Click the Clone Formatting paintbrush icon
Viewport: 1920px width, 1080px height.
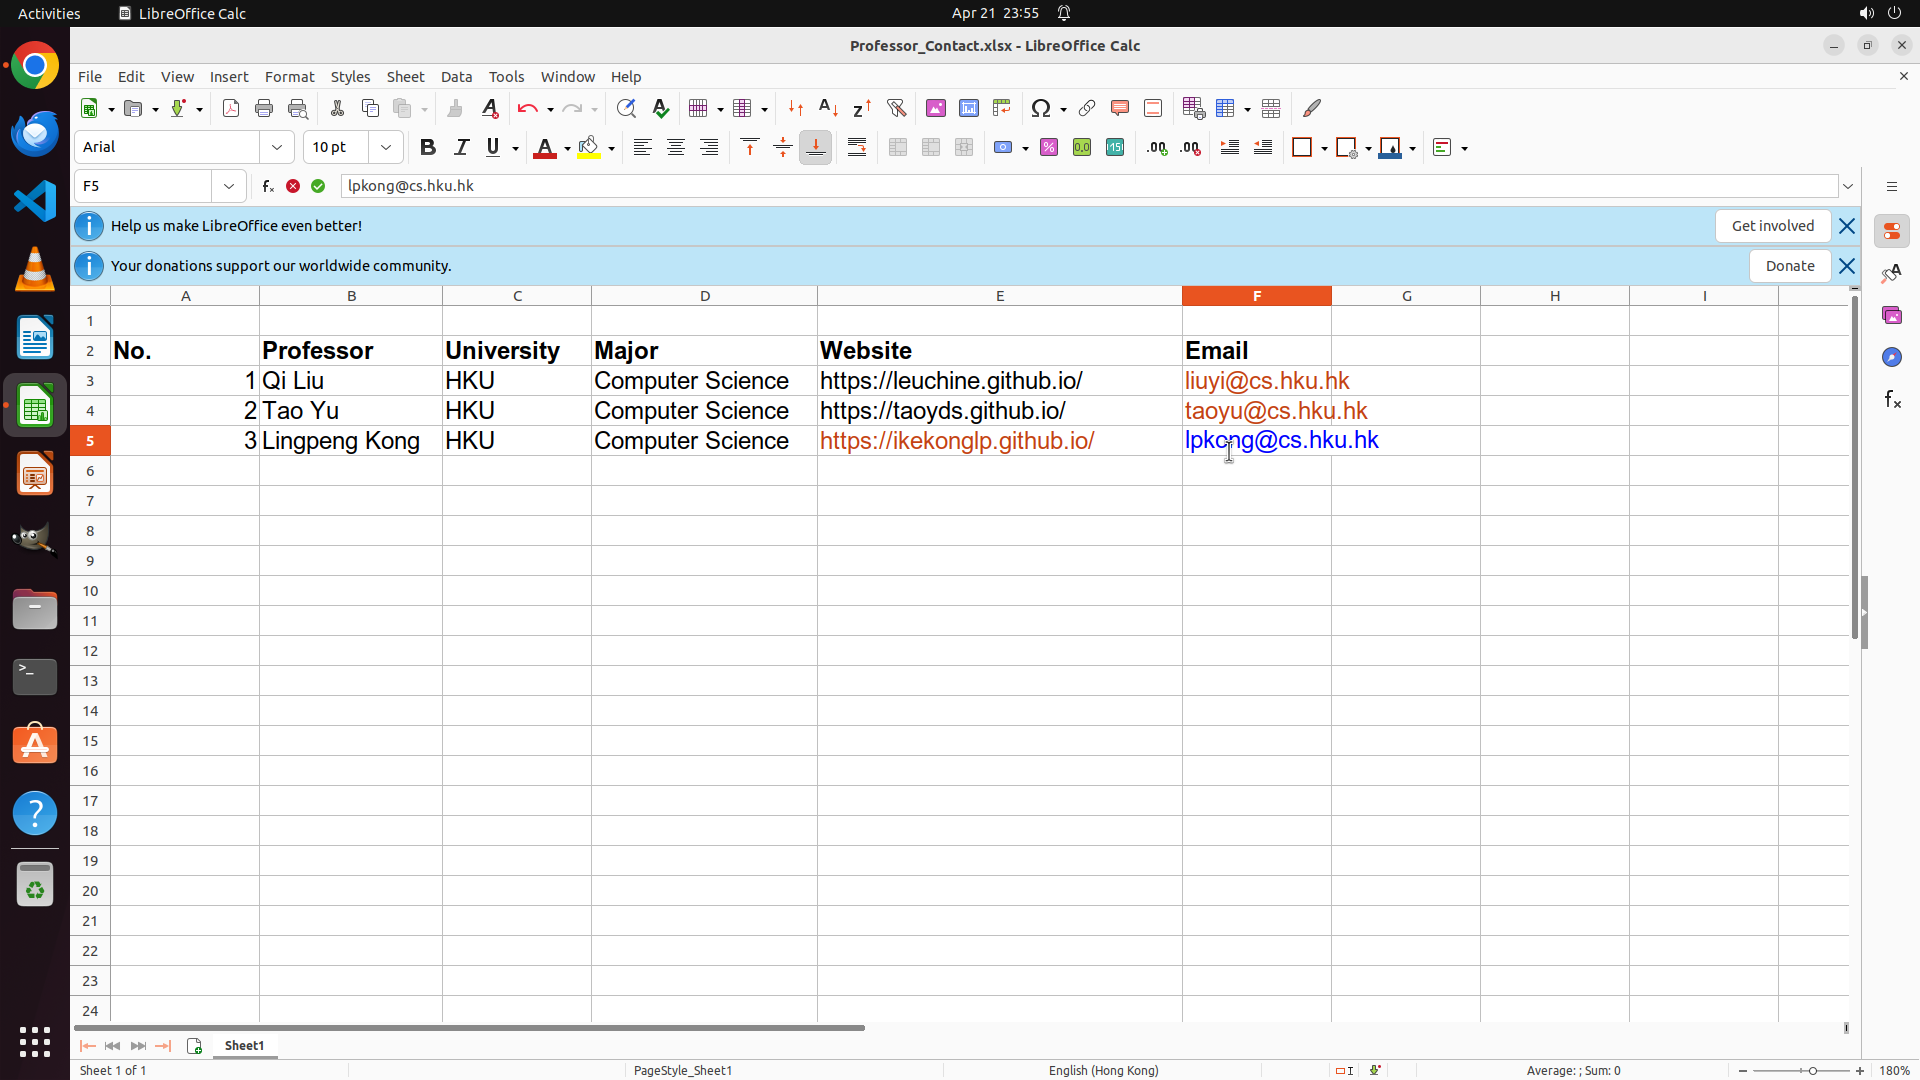(x=455, y=108)
